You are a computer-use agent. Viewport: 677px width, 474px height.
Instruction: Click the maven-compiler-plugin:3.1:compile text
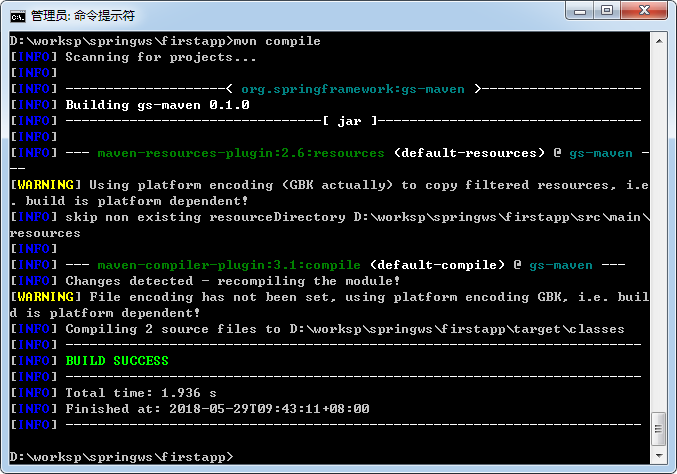point(229,265)
